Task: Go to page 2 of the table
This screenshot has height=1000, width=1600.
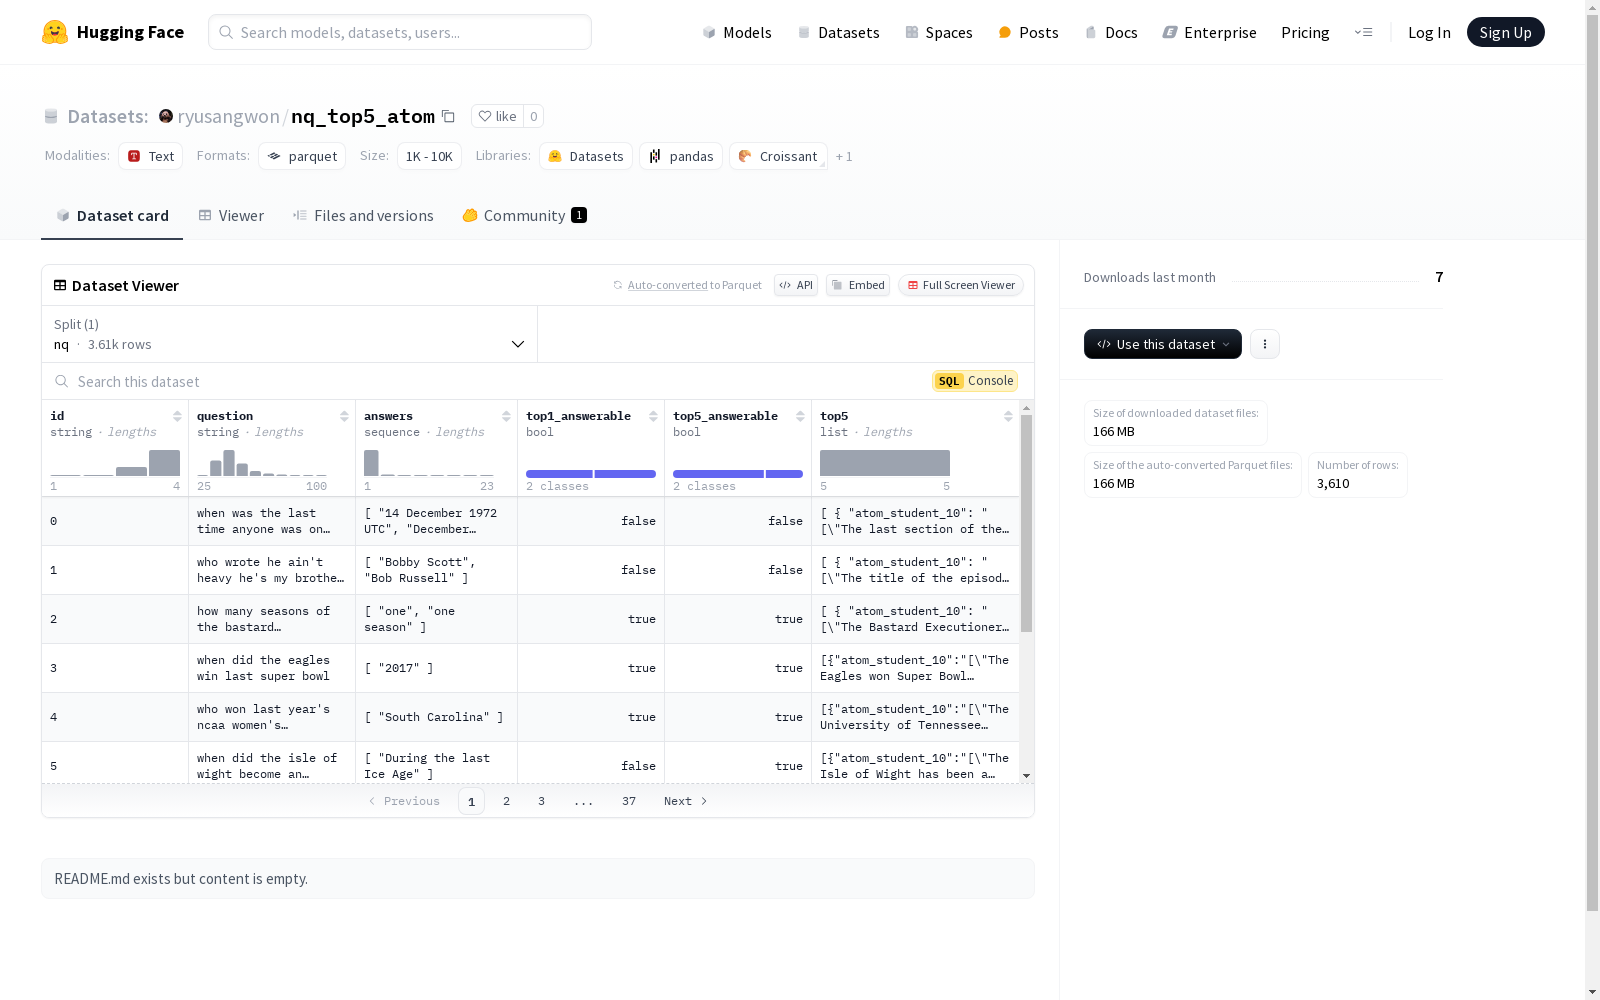Action: point(507,801)
